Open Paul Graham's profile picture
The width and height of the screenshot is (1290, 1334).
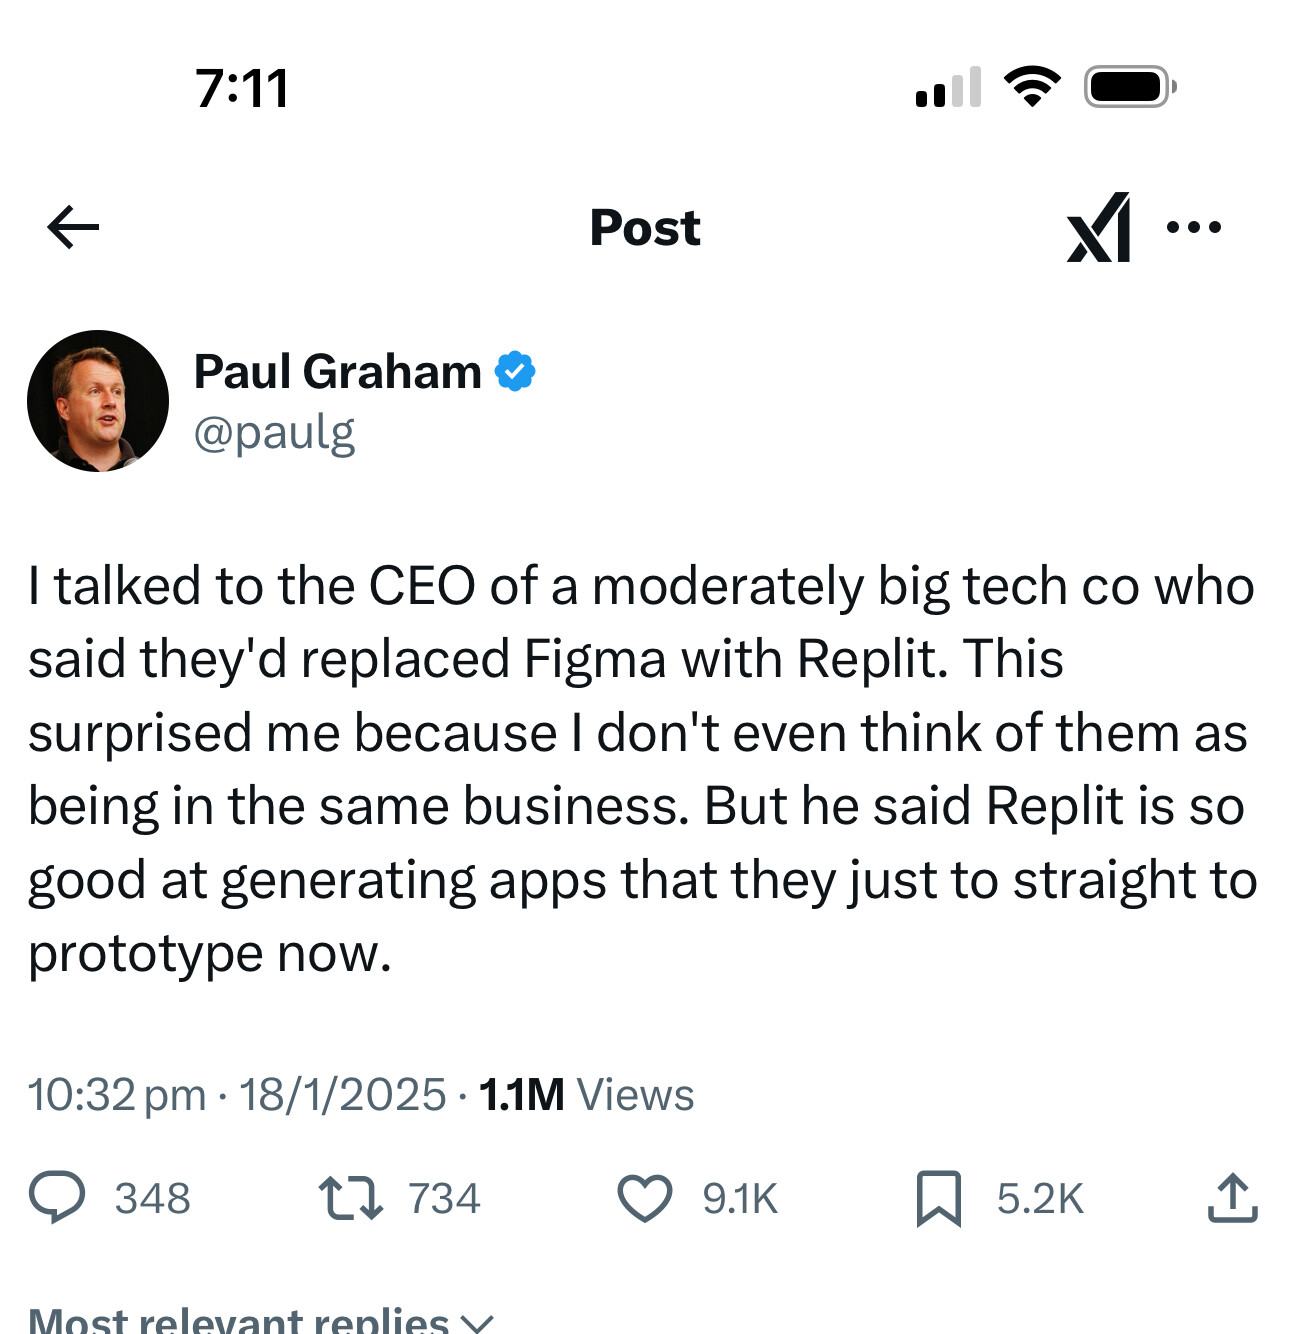tap(98, 401)
